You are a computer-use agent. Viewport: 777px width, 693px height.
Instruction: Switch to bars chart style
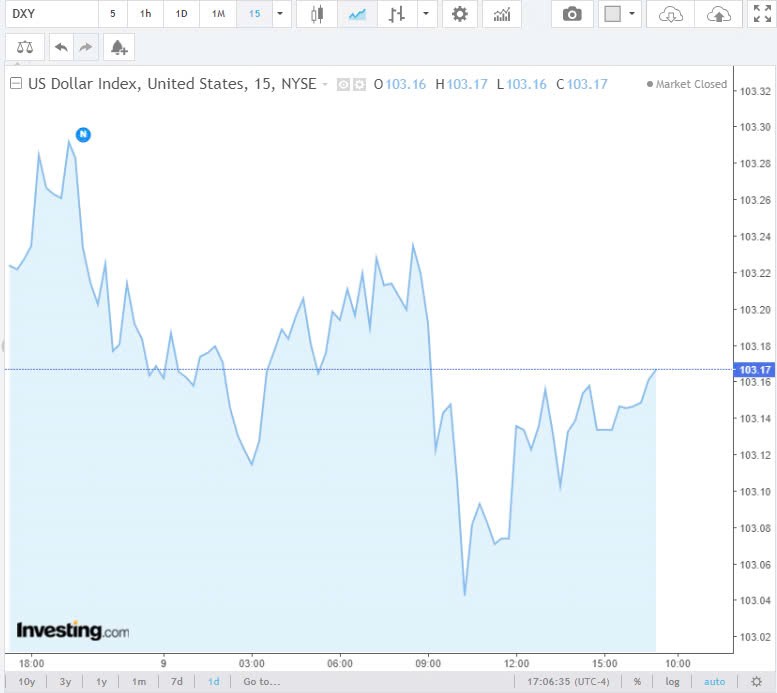point(396,14)
